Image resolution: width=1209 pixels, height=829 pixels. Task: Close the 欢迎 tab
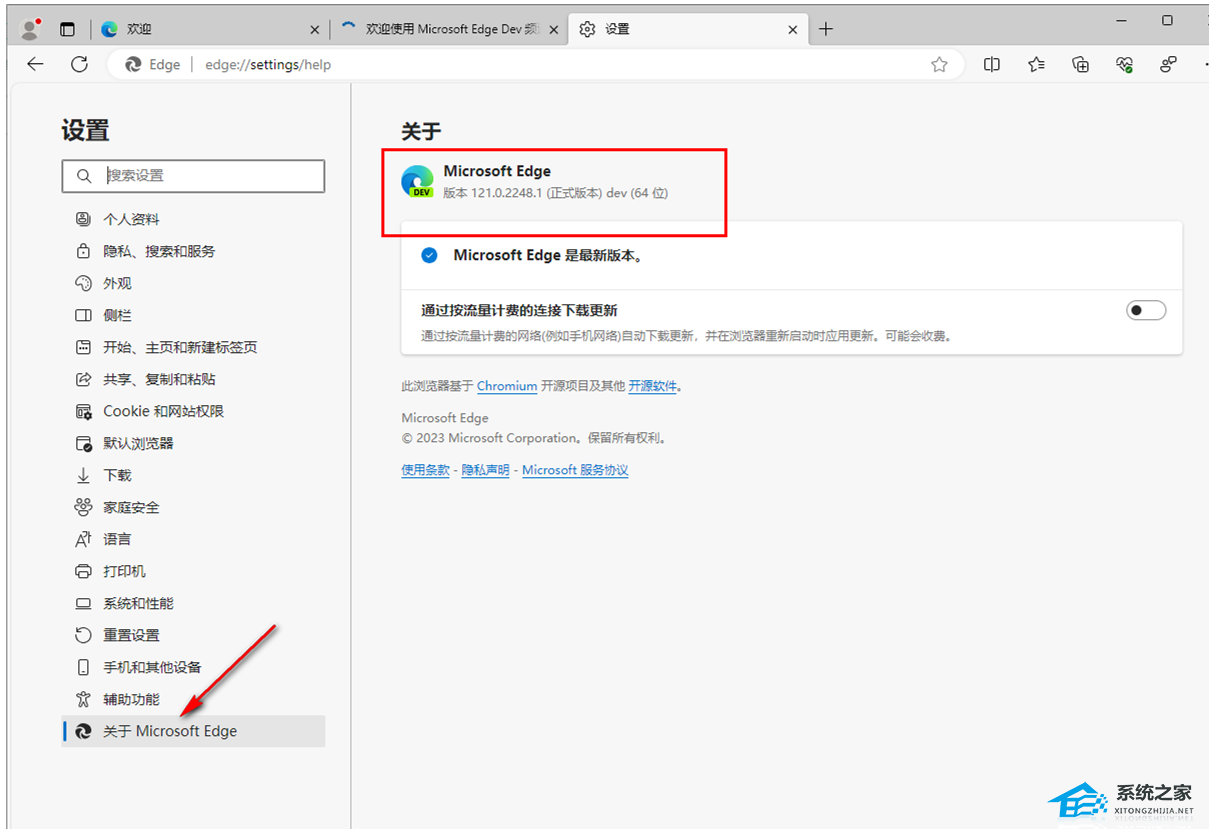[315, 30]
